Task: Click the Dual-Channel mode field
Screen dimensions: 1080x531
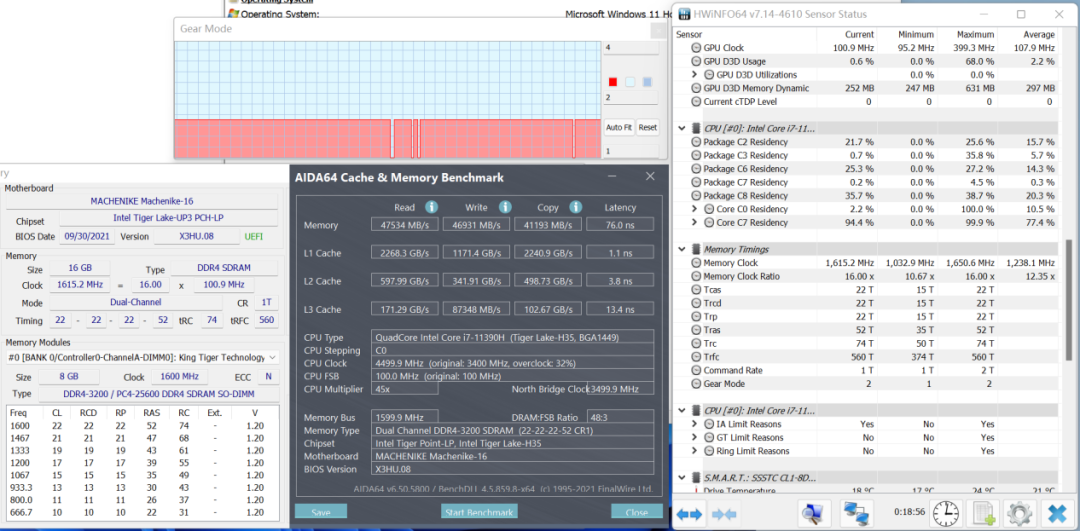Action: (x=136, y=302)
